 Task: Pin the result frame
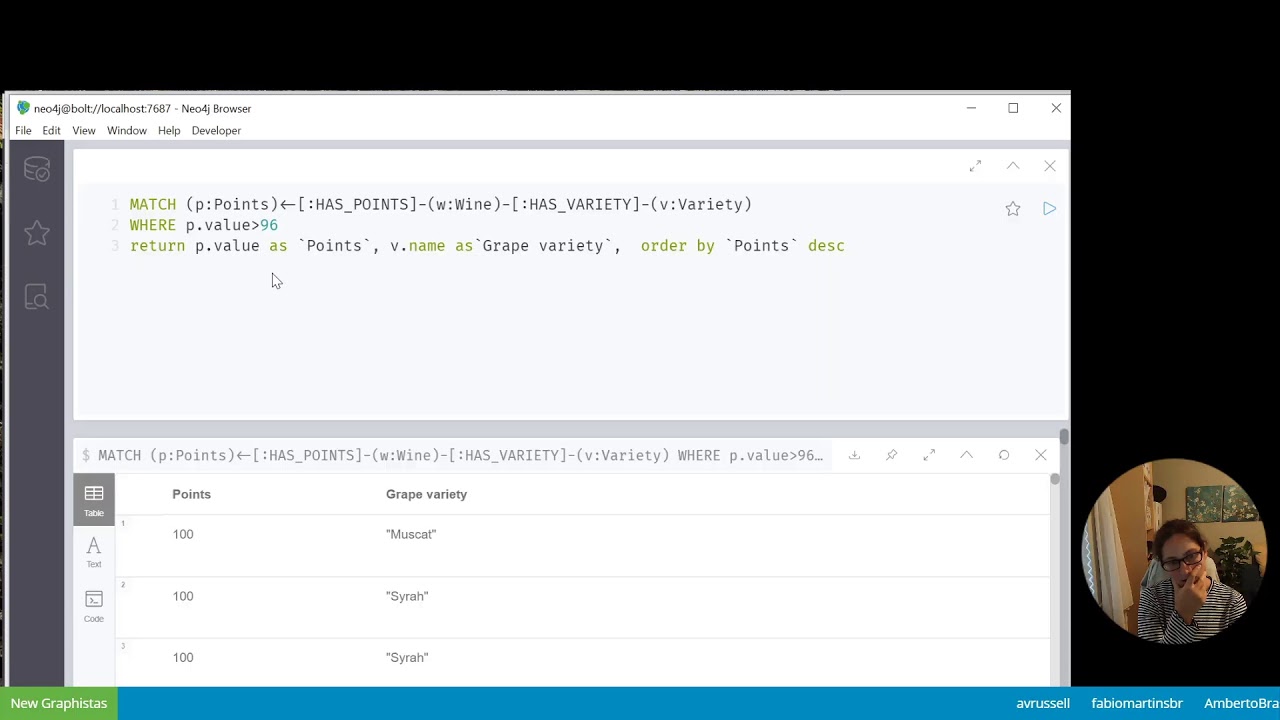[891, 456]
